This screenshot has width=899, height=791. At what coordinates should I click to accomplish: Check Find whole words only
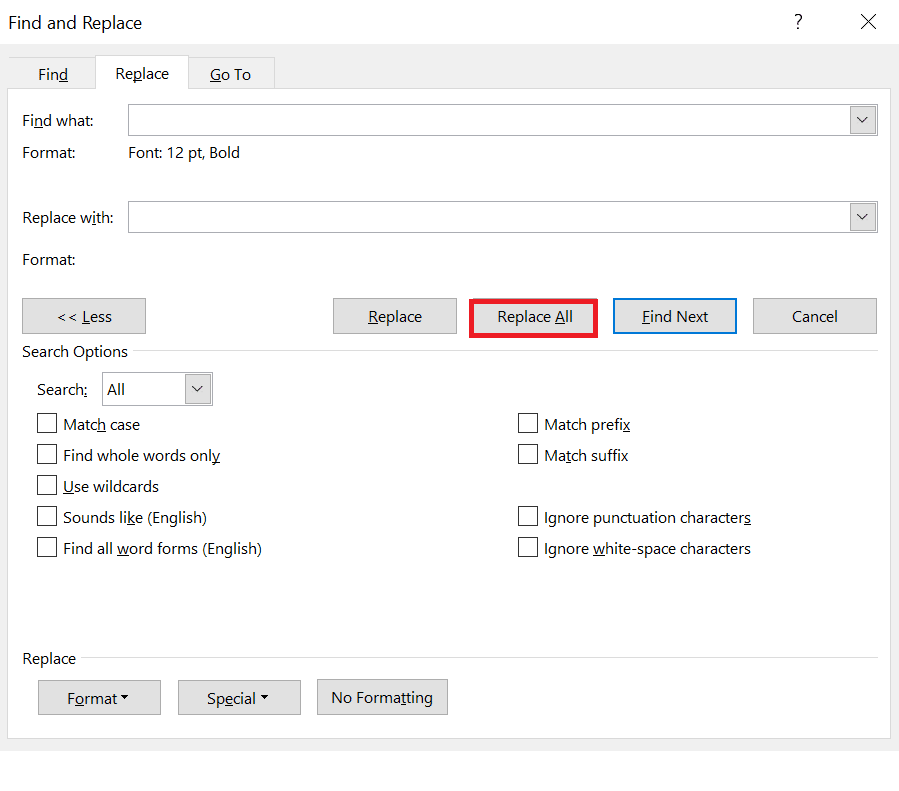[47, 455]
